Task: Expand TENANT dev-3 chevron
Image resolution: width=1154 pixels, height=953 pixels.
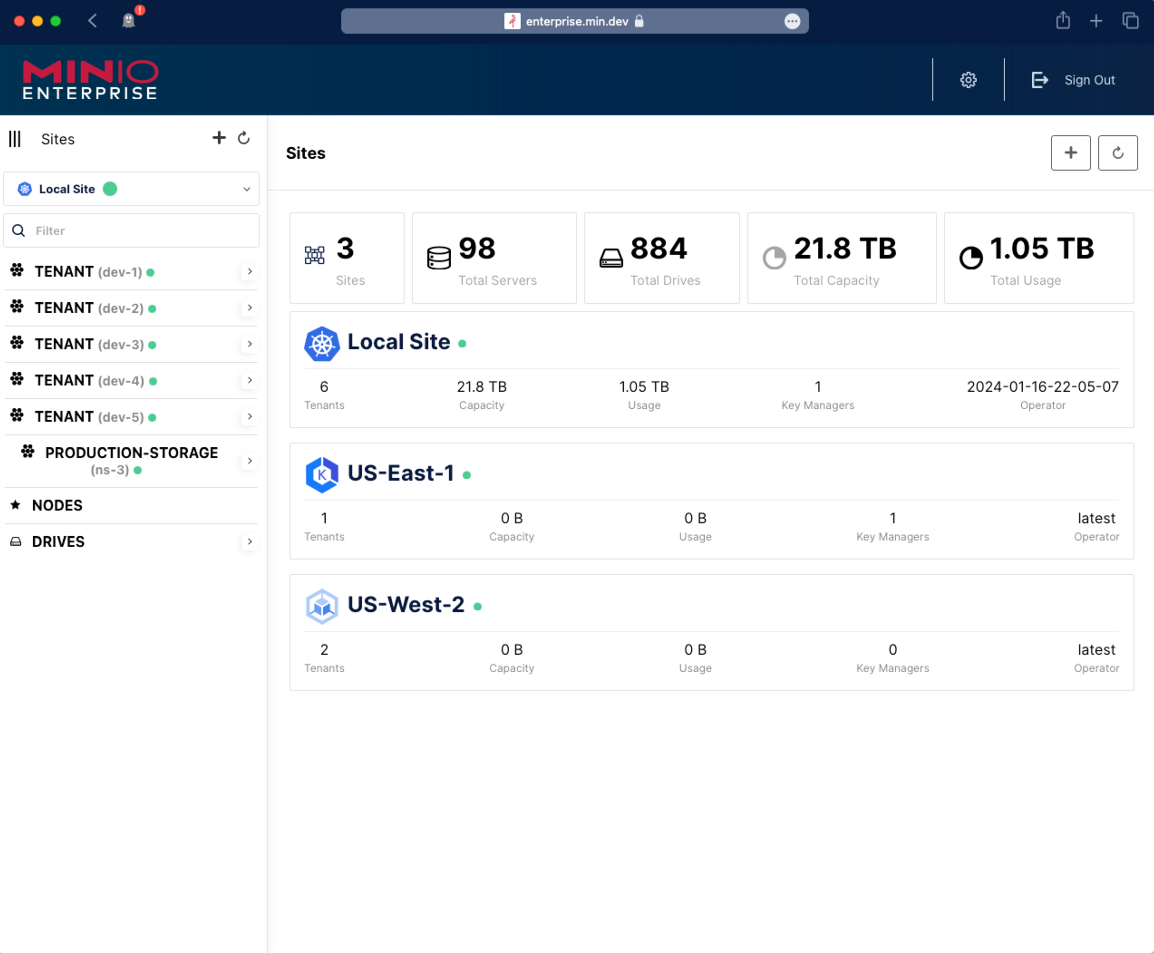Action: pyautogui.click(x=249, y=344)
